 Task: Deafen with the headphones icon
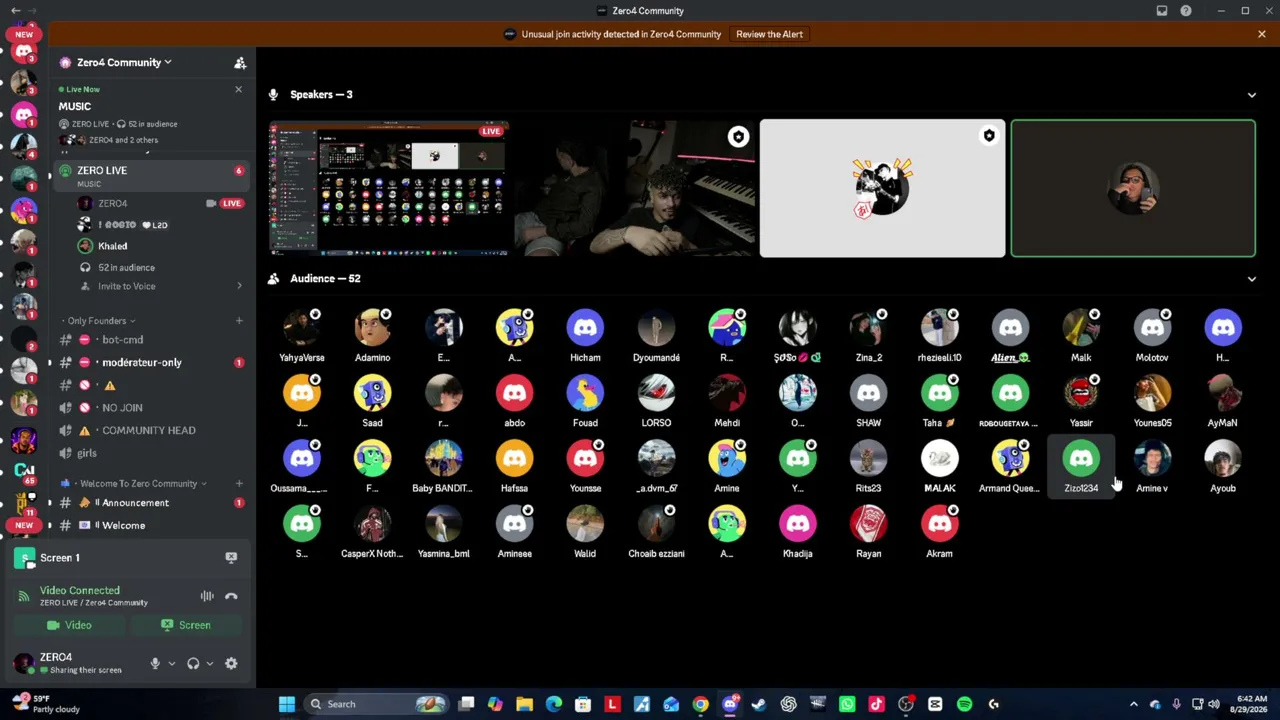tap(193, 664)
